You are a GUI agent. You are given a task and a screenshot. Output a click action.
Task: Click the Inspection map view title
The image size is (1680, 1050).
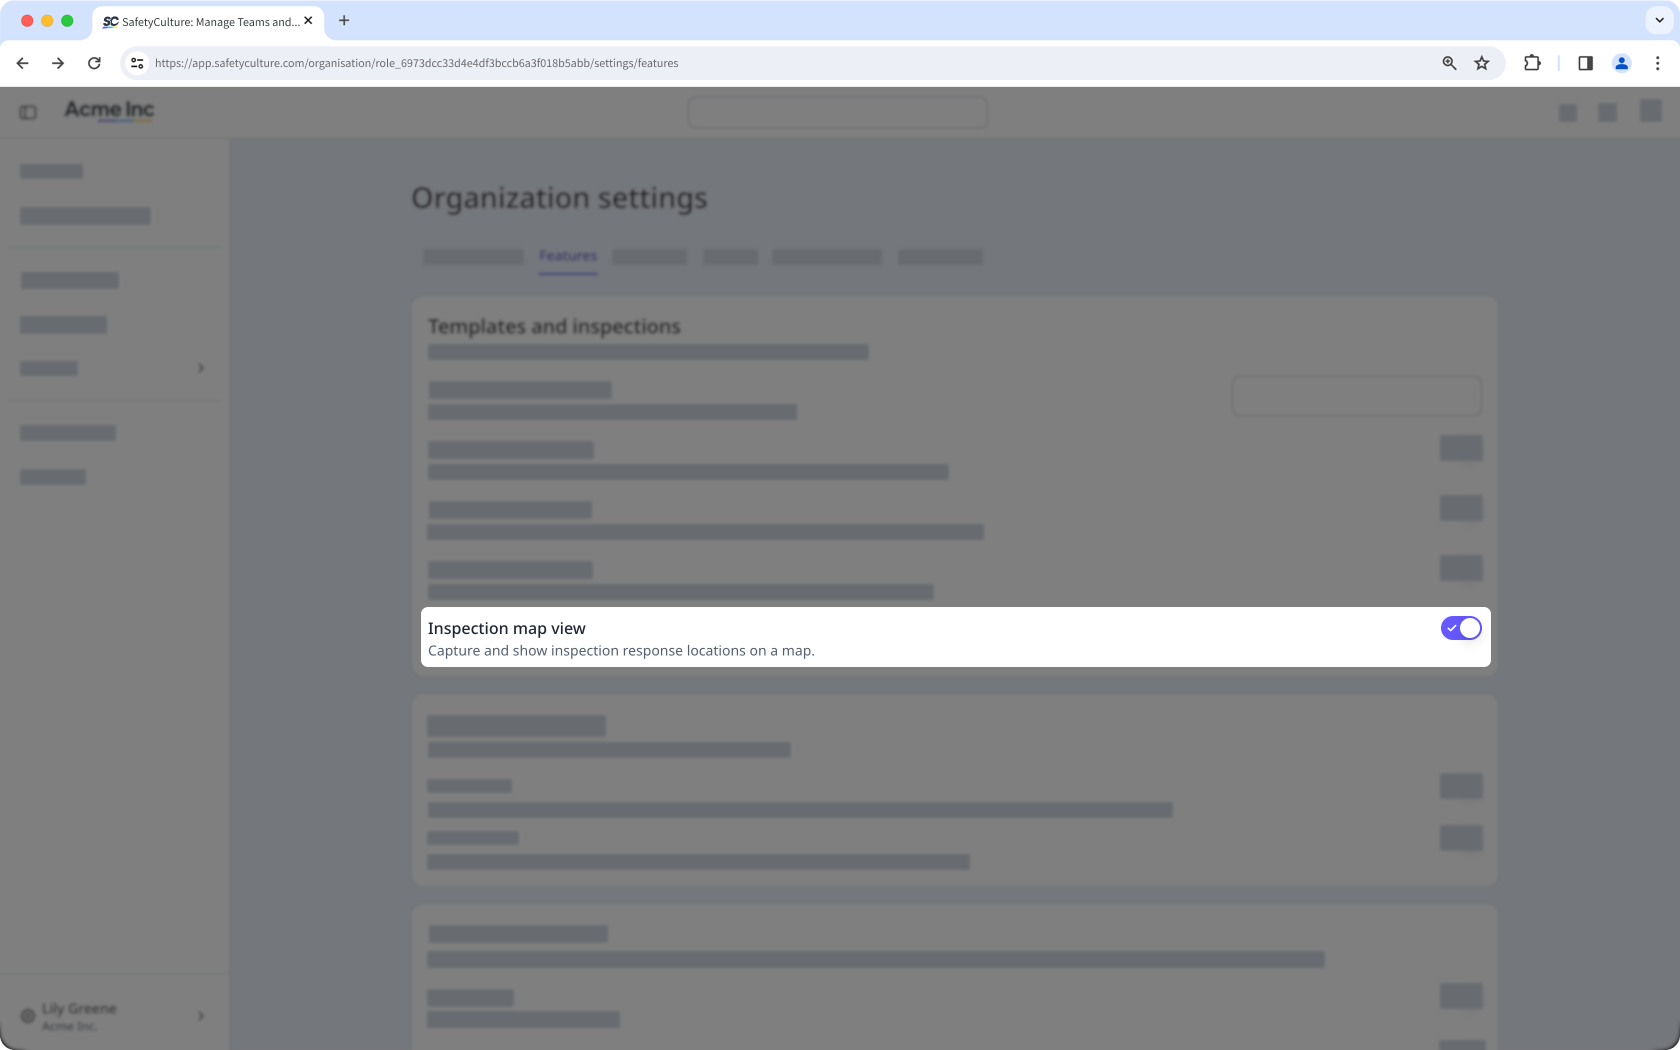click(507, 628)
